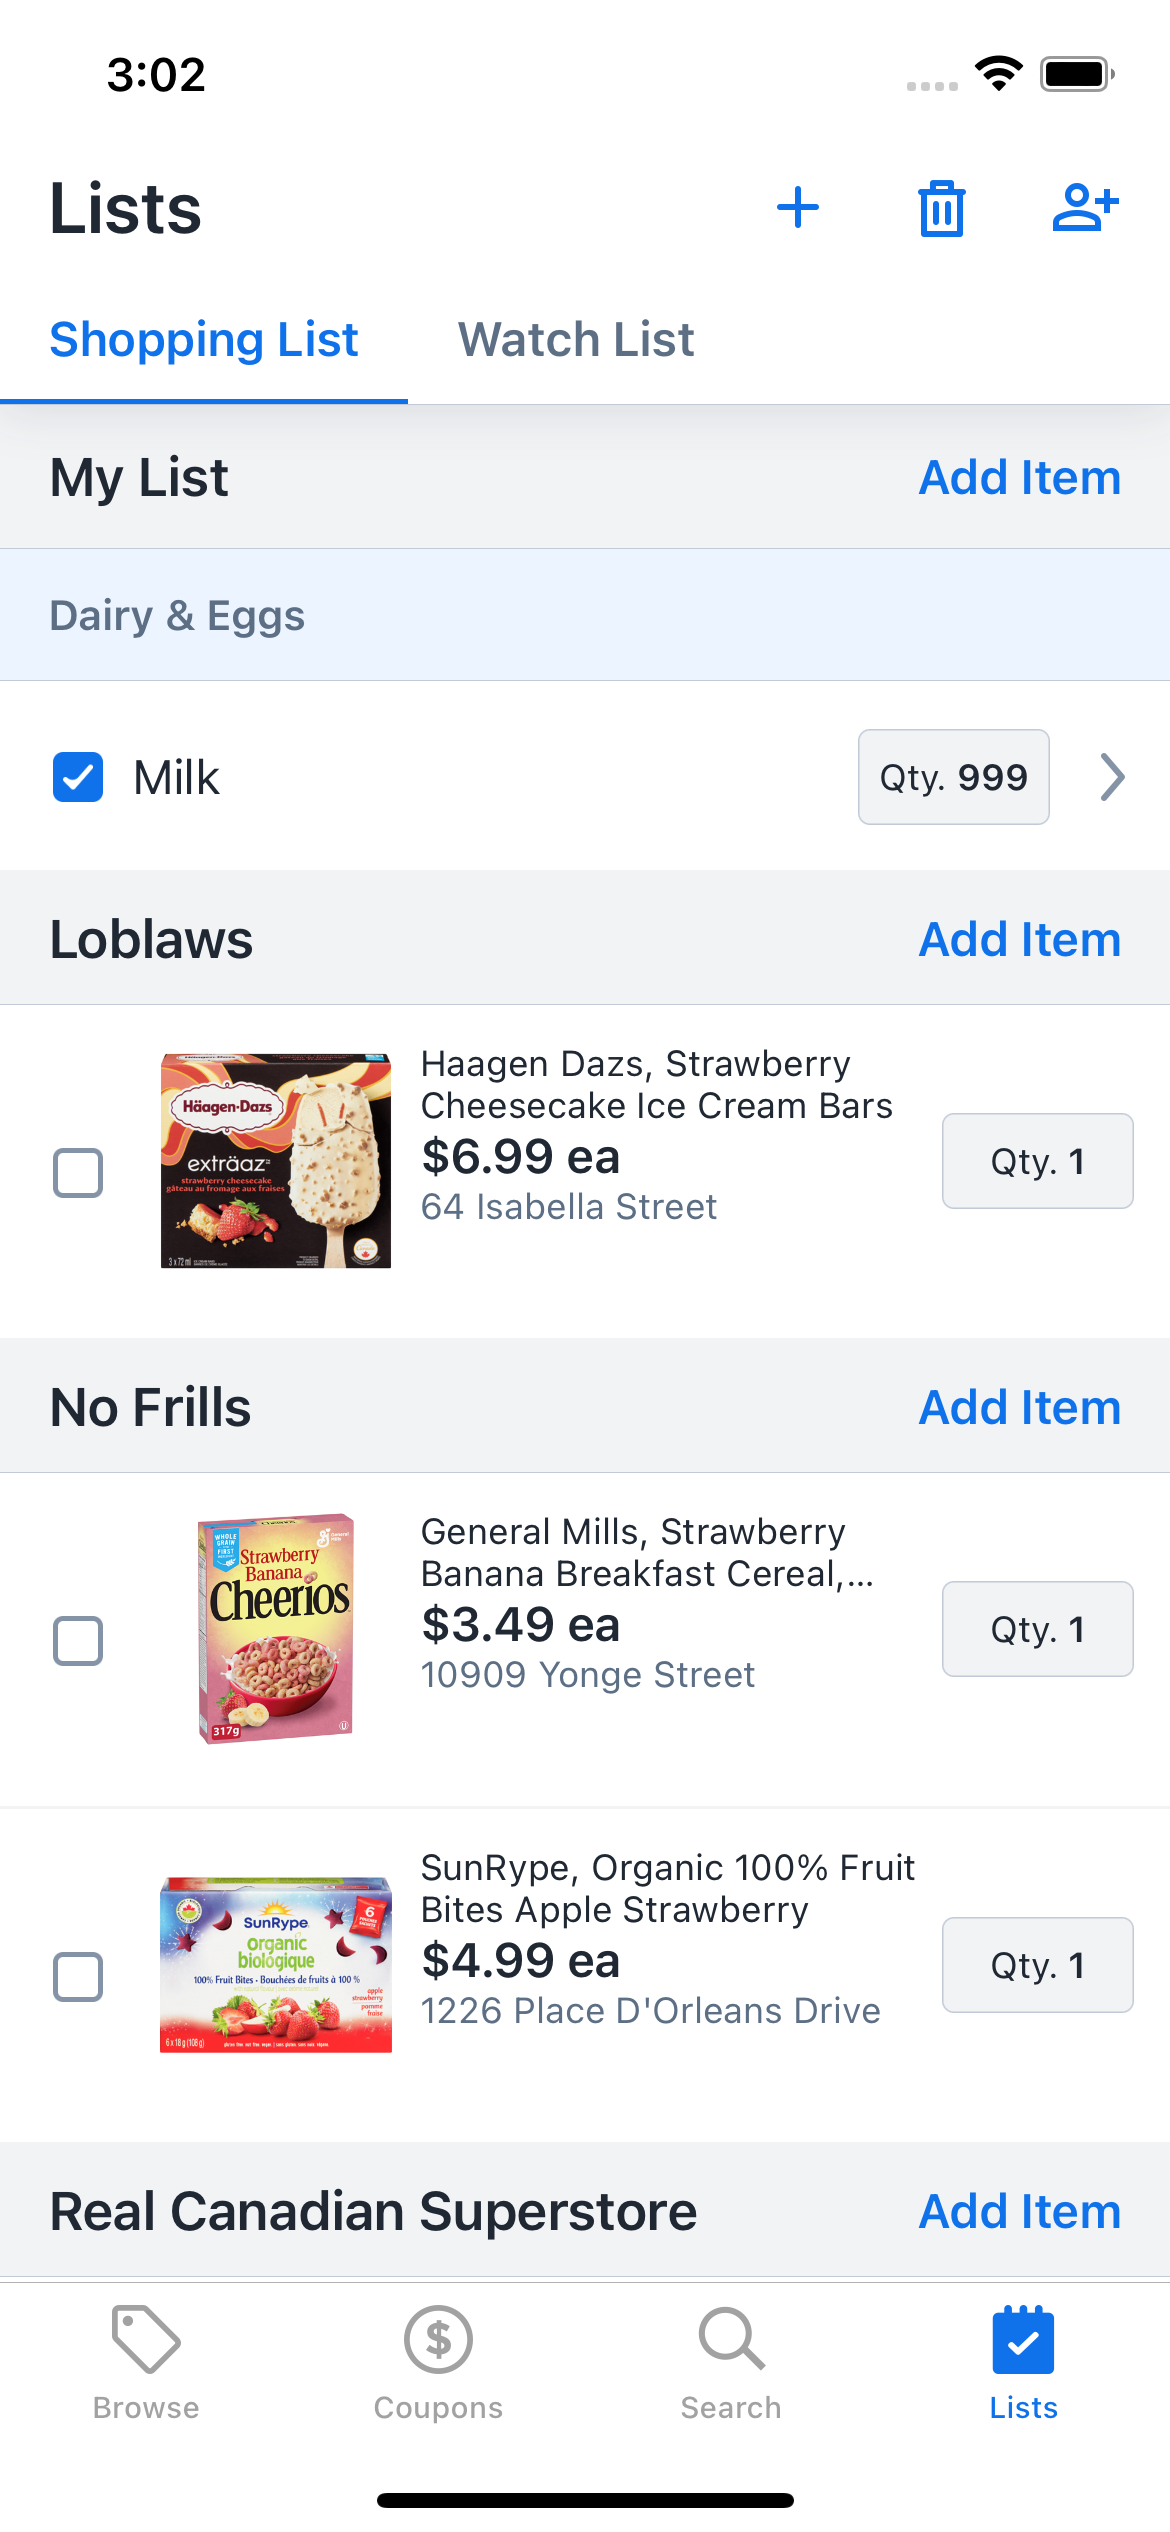Viewport: 1170px width, 2532px height.
Task: Tap the plus icon to add list
Action: click(x=797, y=208)
